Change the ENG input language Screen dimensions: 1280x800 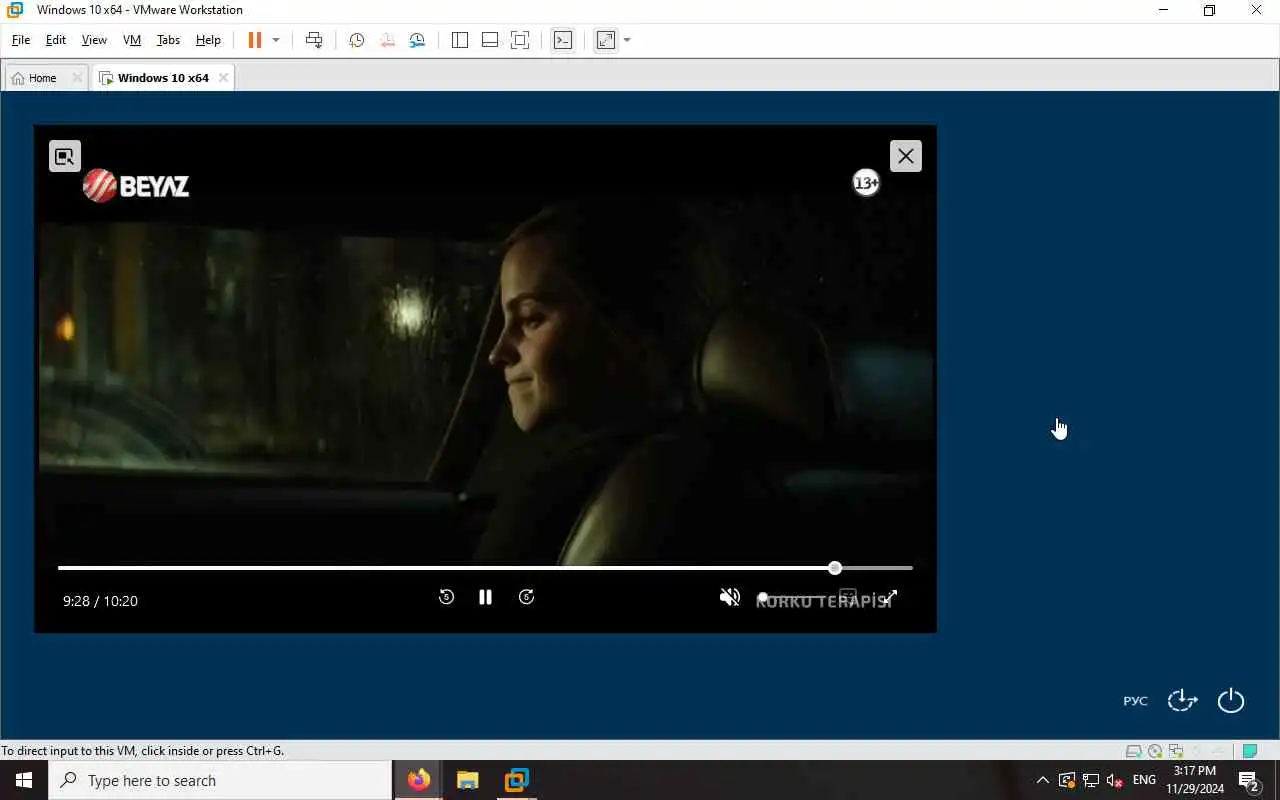(x=1145, y=780)
